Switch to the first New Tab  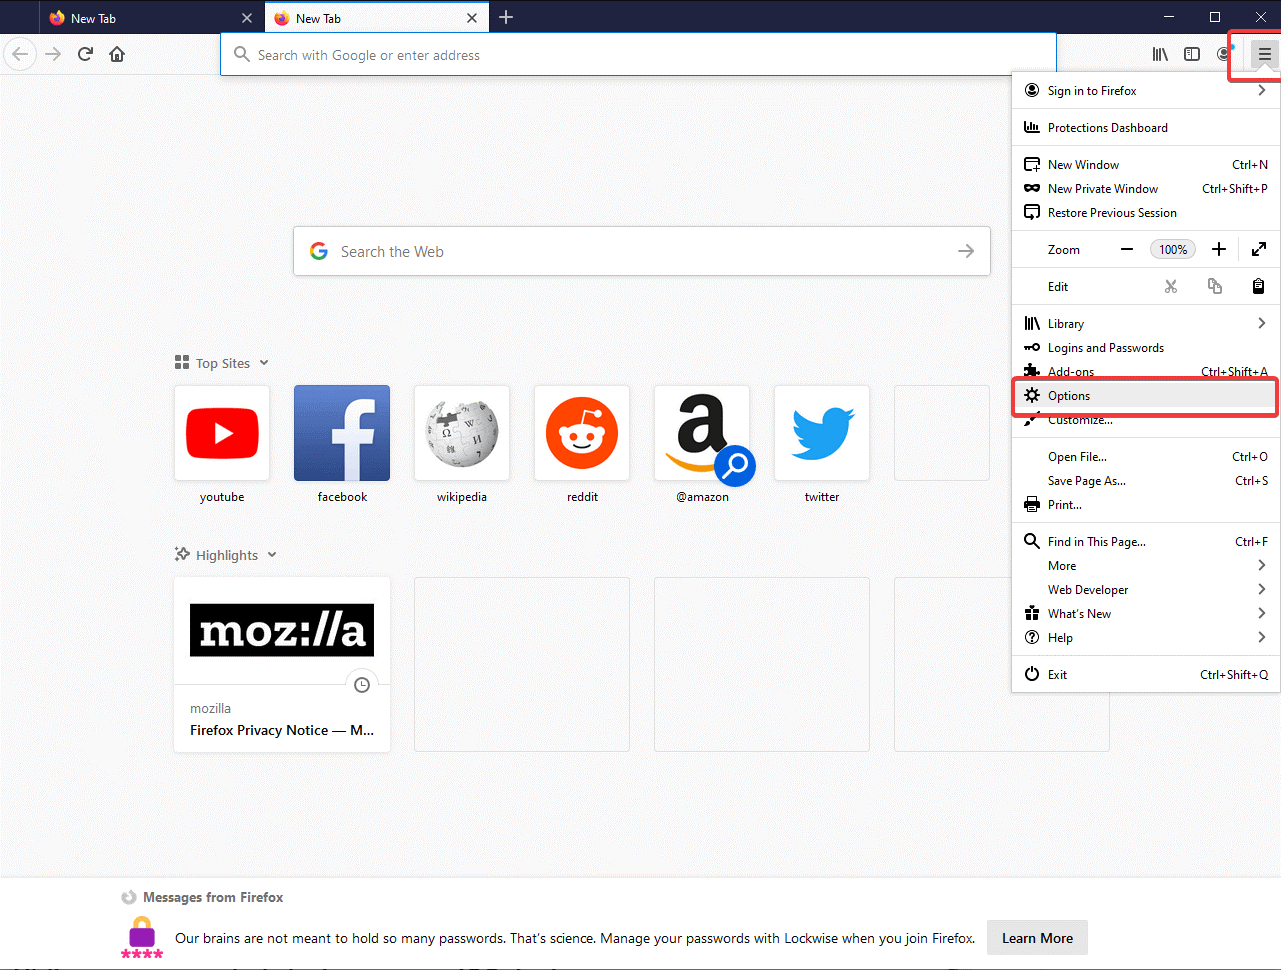tap(140, 18)
